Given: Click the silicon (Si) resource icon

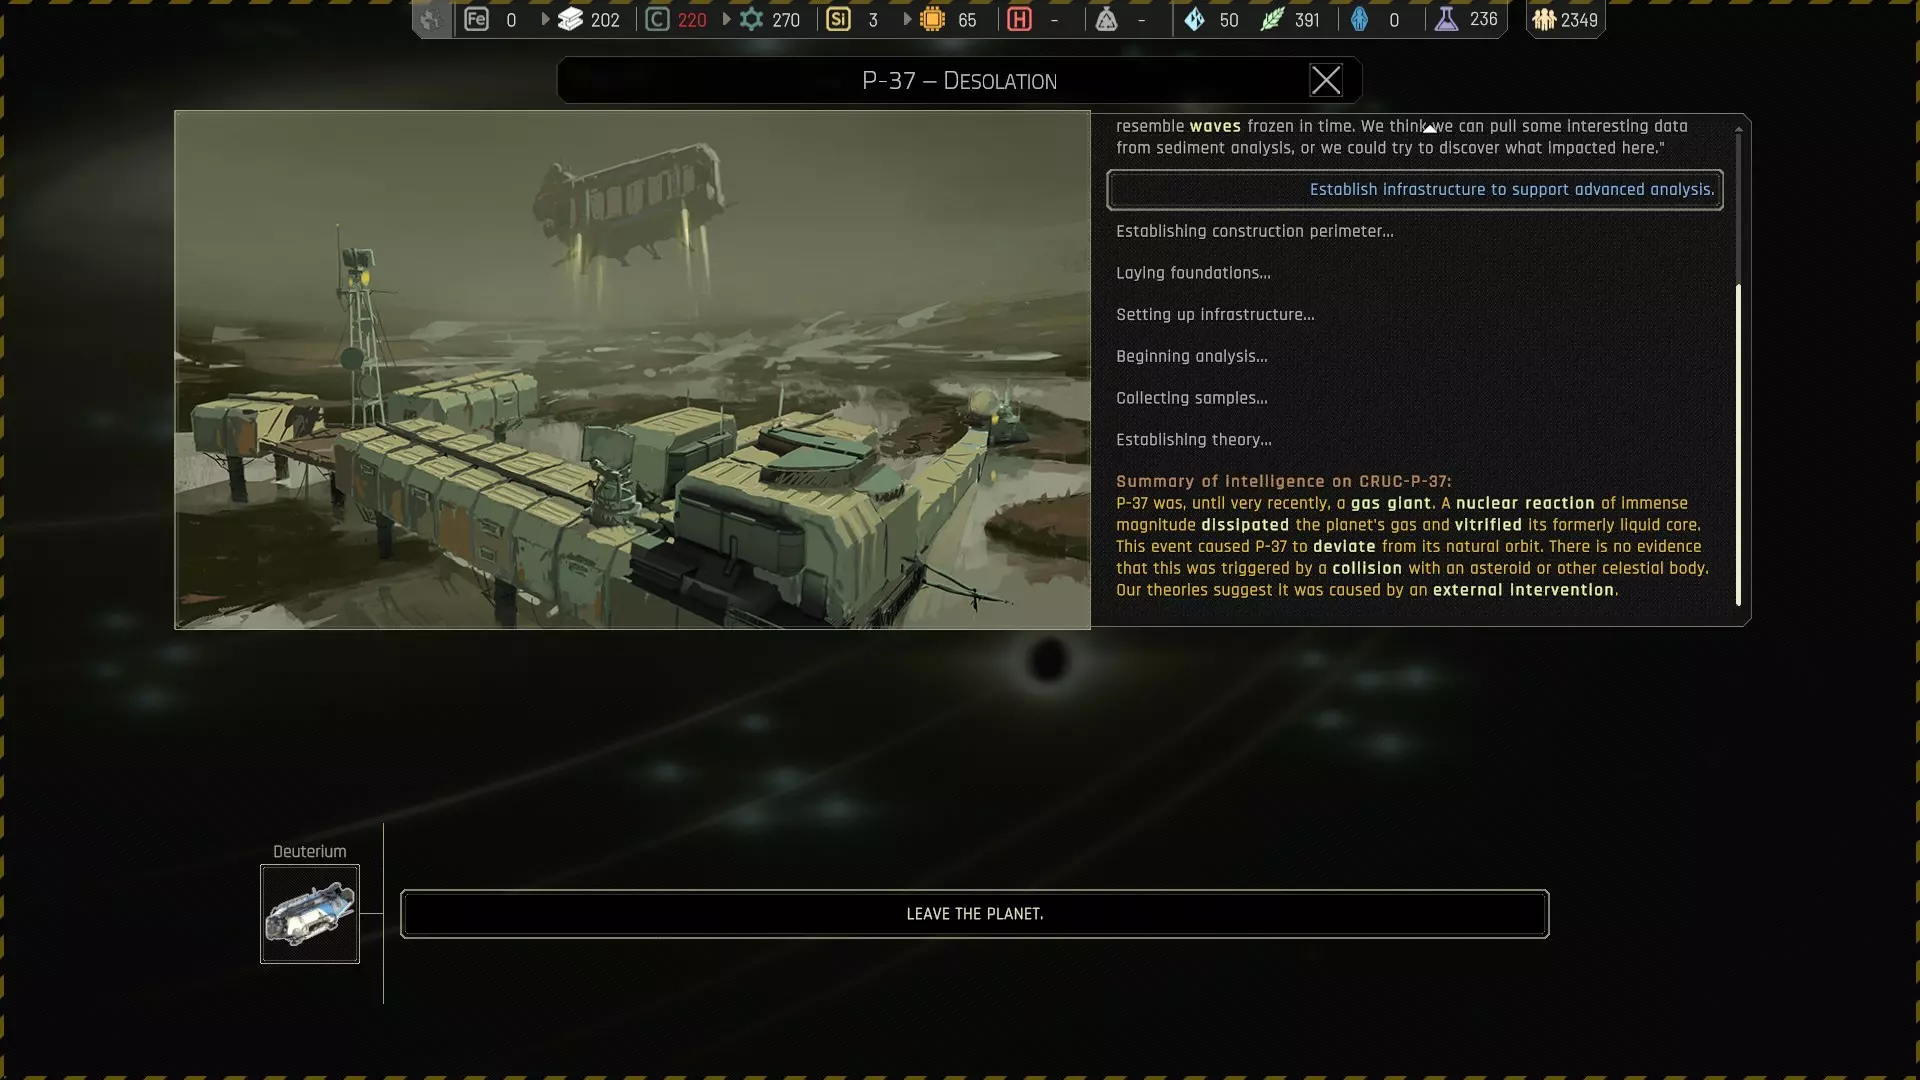Looking at the screenshot, I should [x=839, y=19].
